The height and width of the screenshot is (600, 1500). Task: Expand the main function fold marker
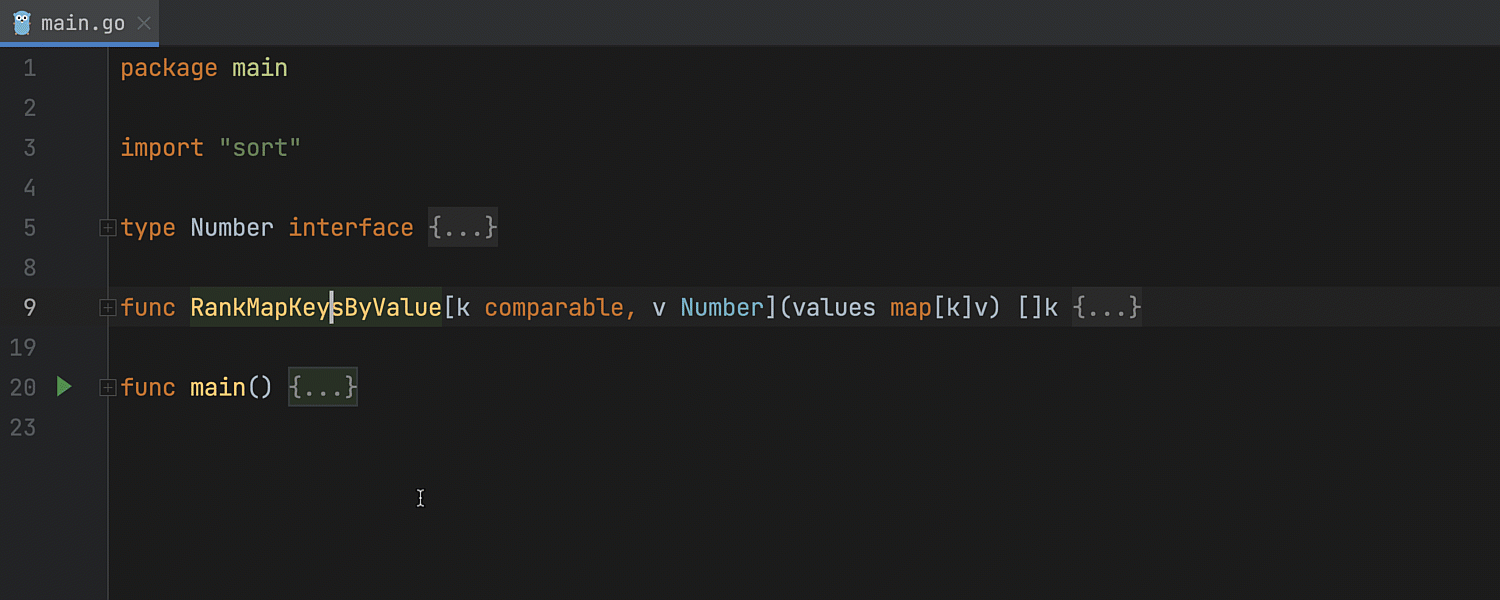[107, 388]
